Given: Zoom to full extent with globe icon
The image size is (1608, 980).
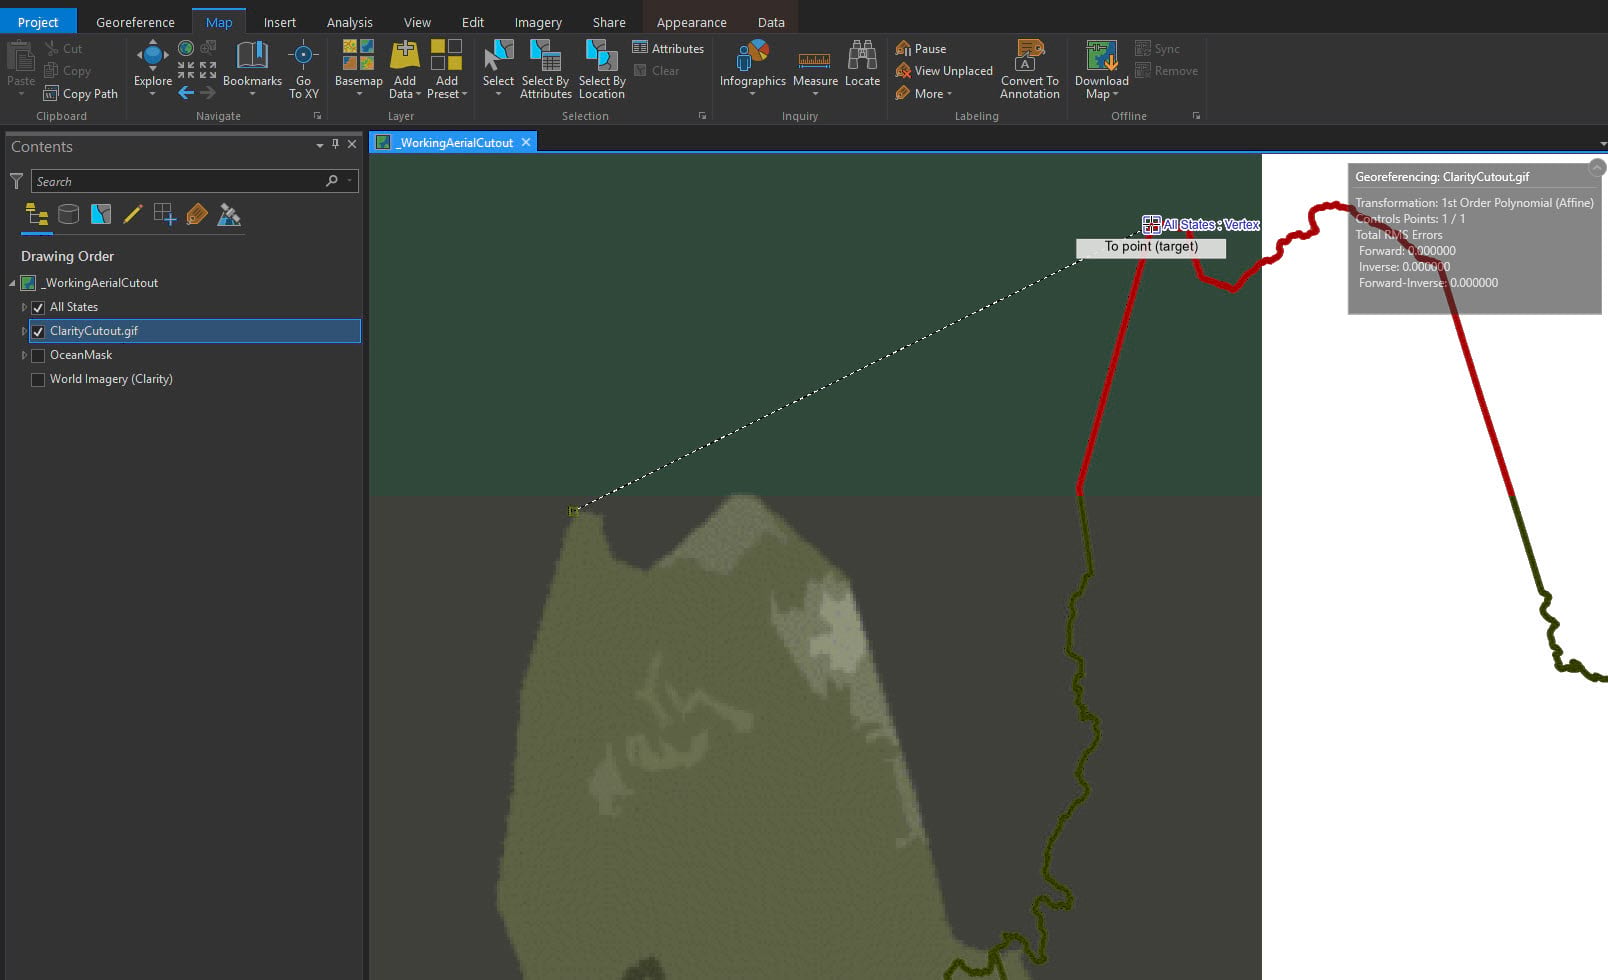Looking at the screenshot, I should coord(186,48).
